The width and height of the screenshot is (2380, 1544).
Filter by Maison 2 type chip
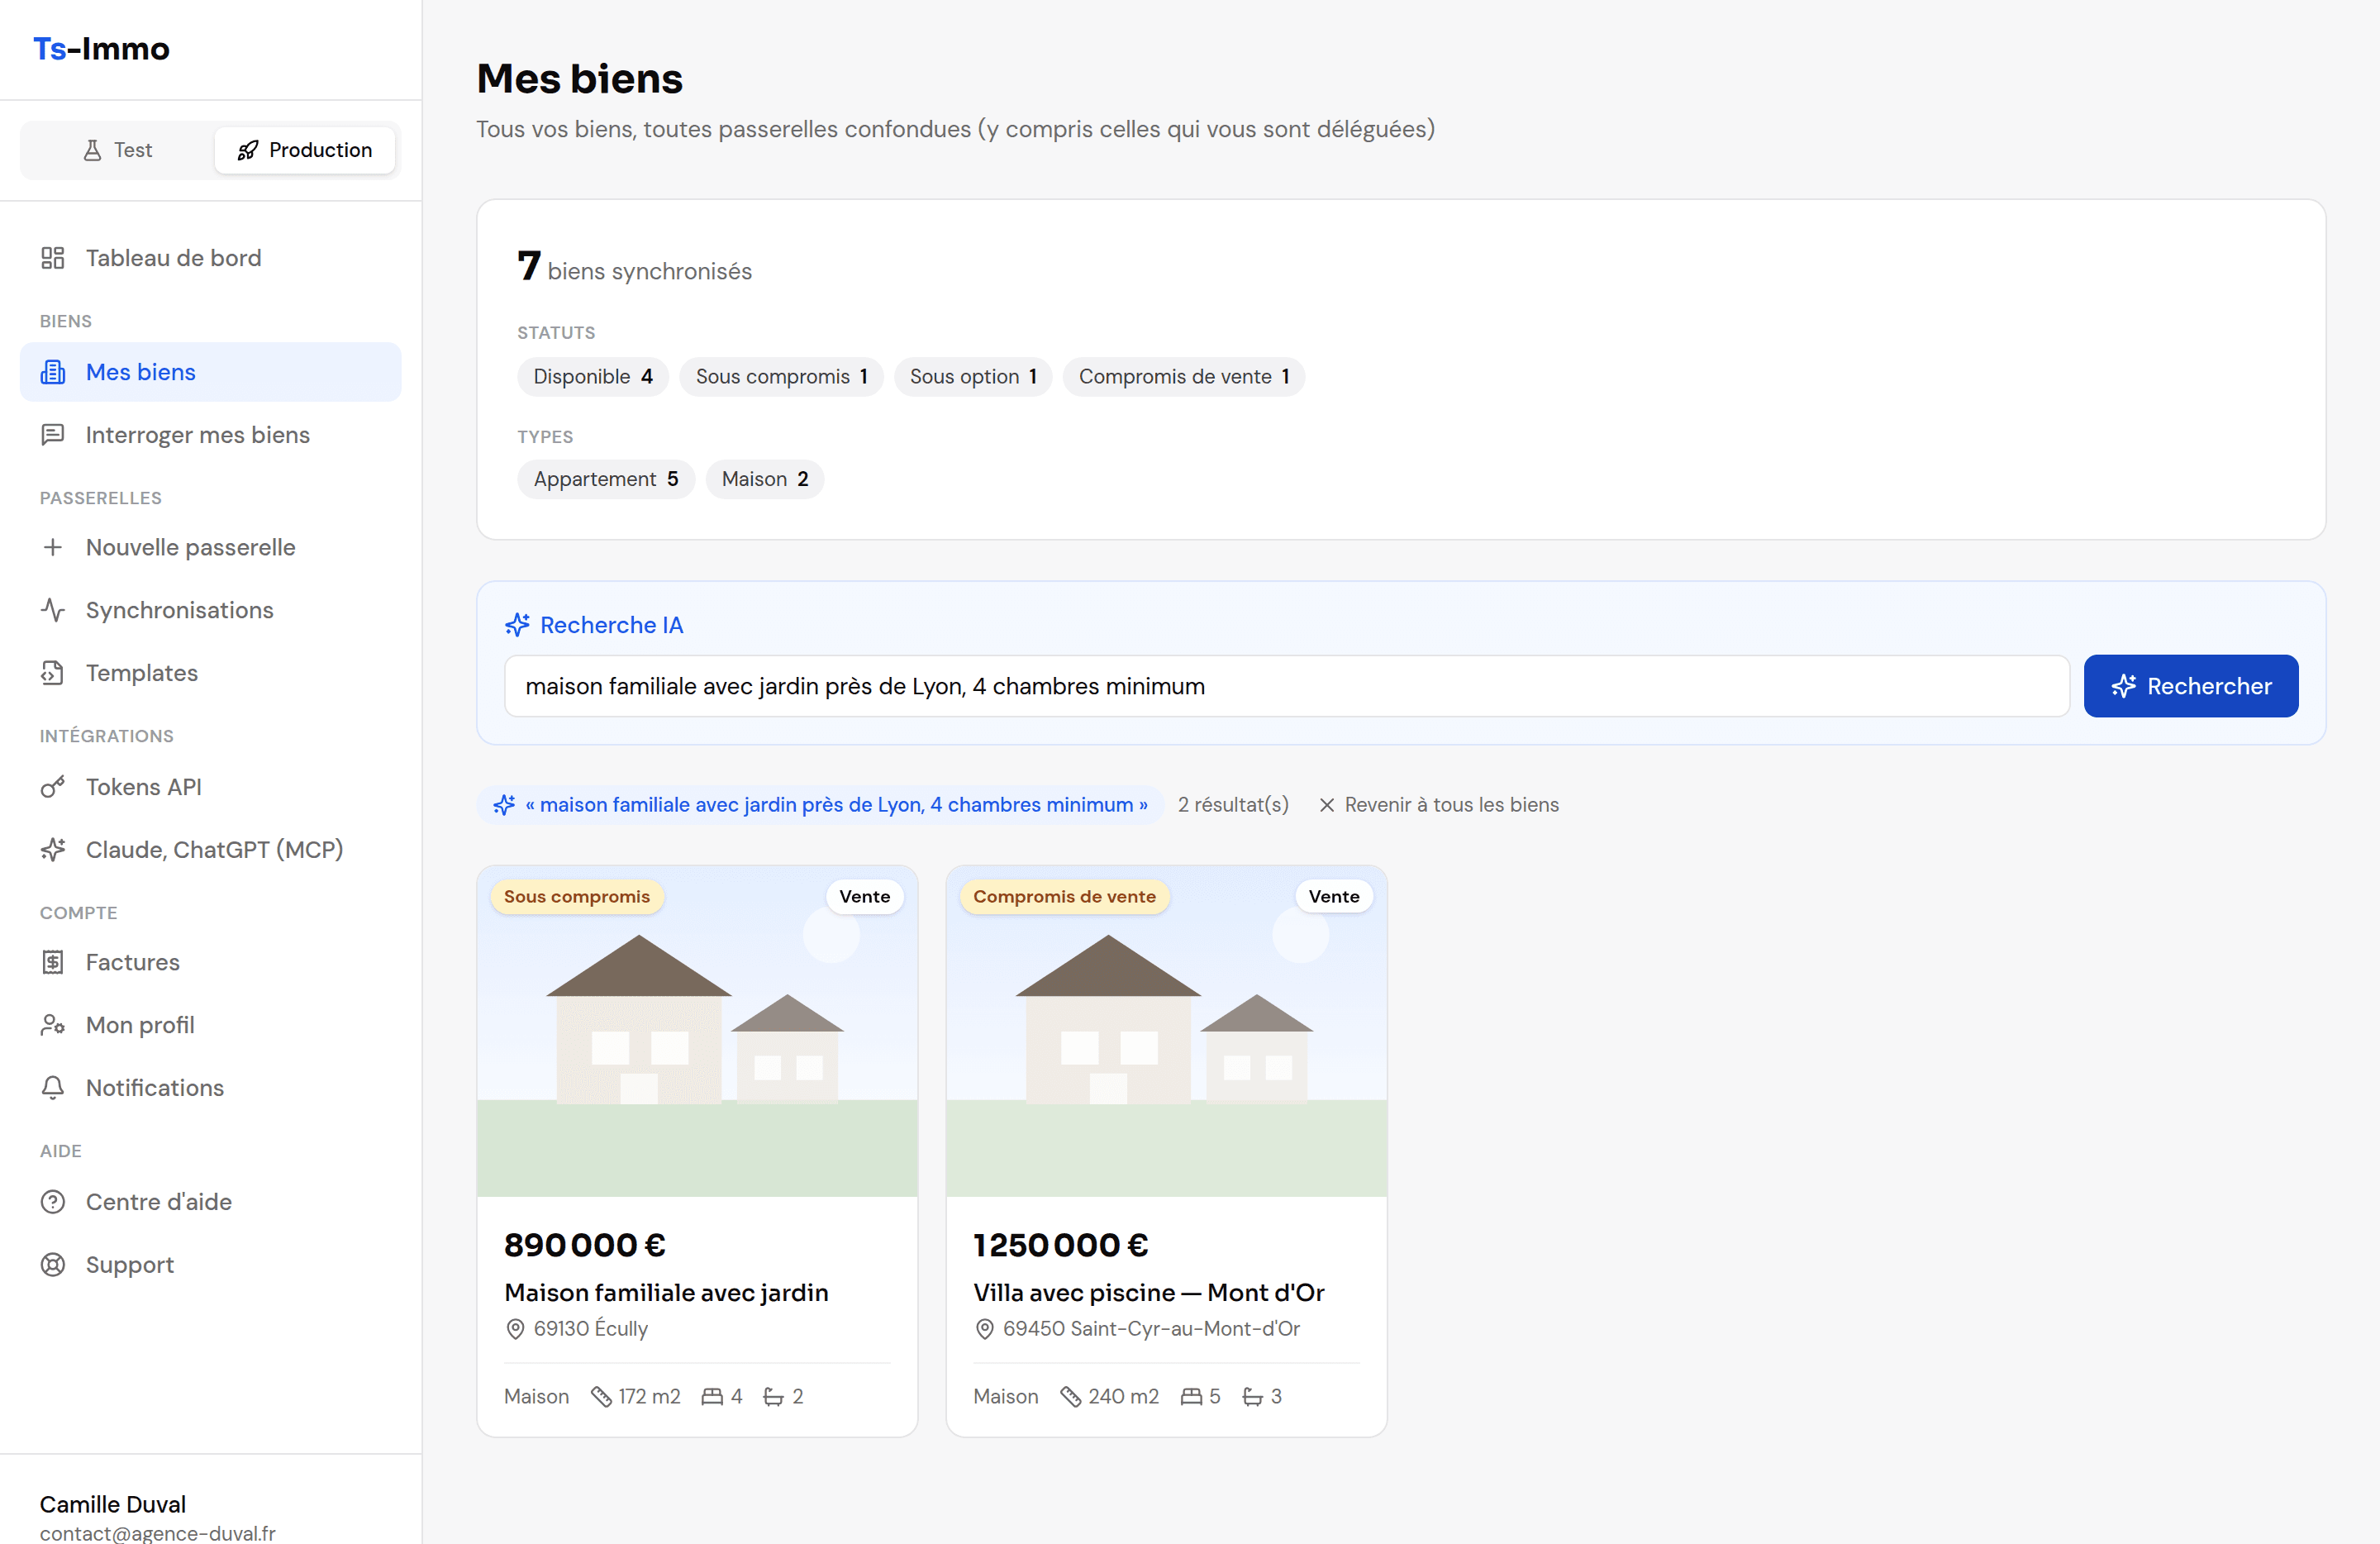(x=765, y=479)
